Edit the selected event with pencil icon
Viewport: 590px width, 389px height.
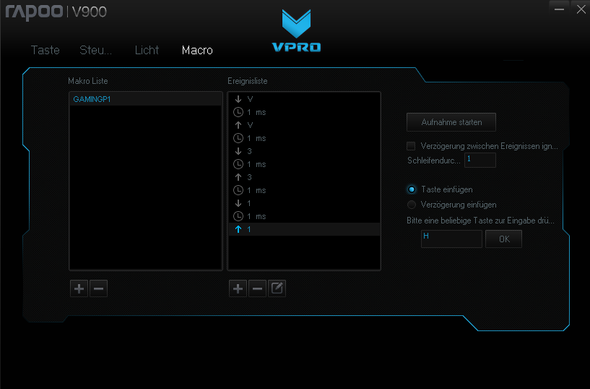[x=277, y=289]
